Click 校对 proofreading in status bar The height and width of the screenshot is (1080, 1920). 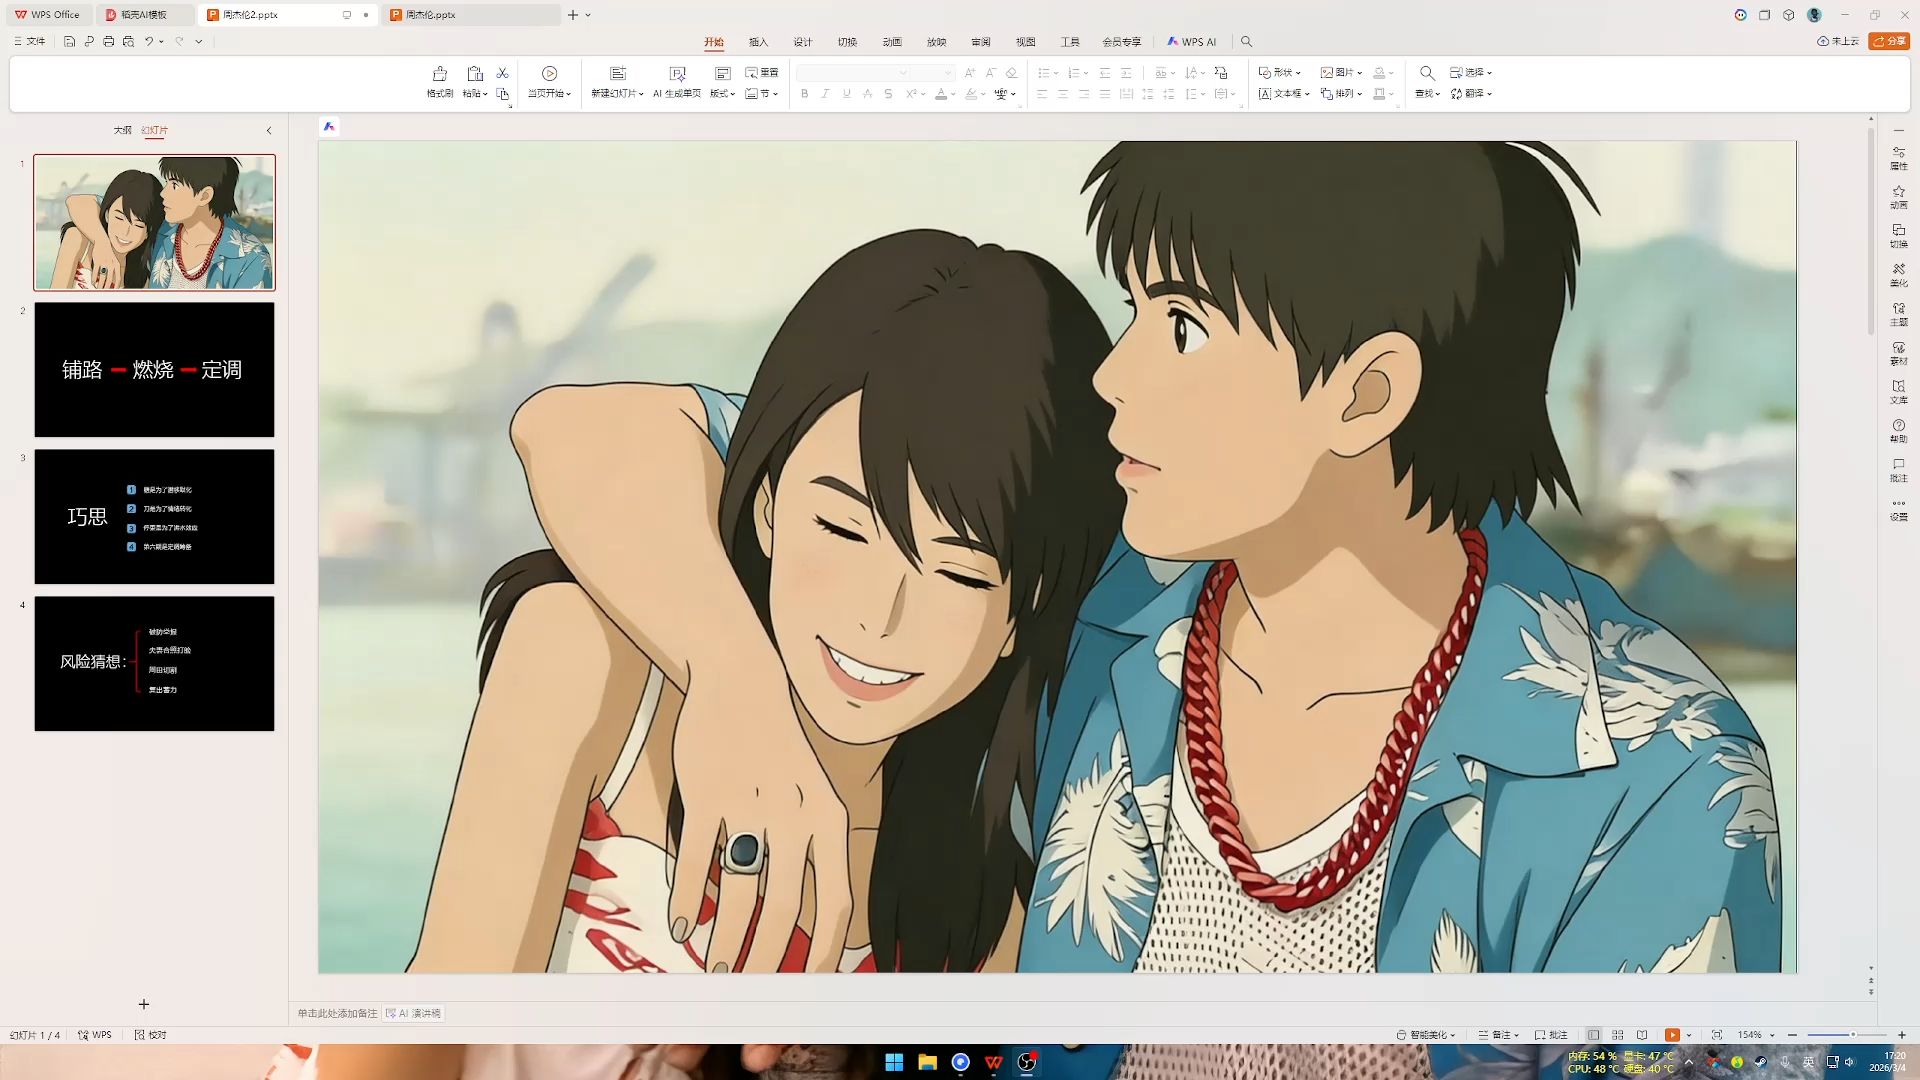tap(151, 1035)
